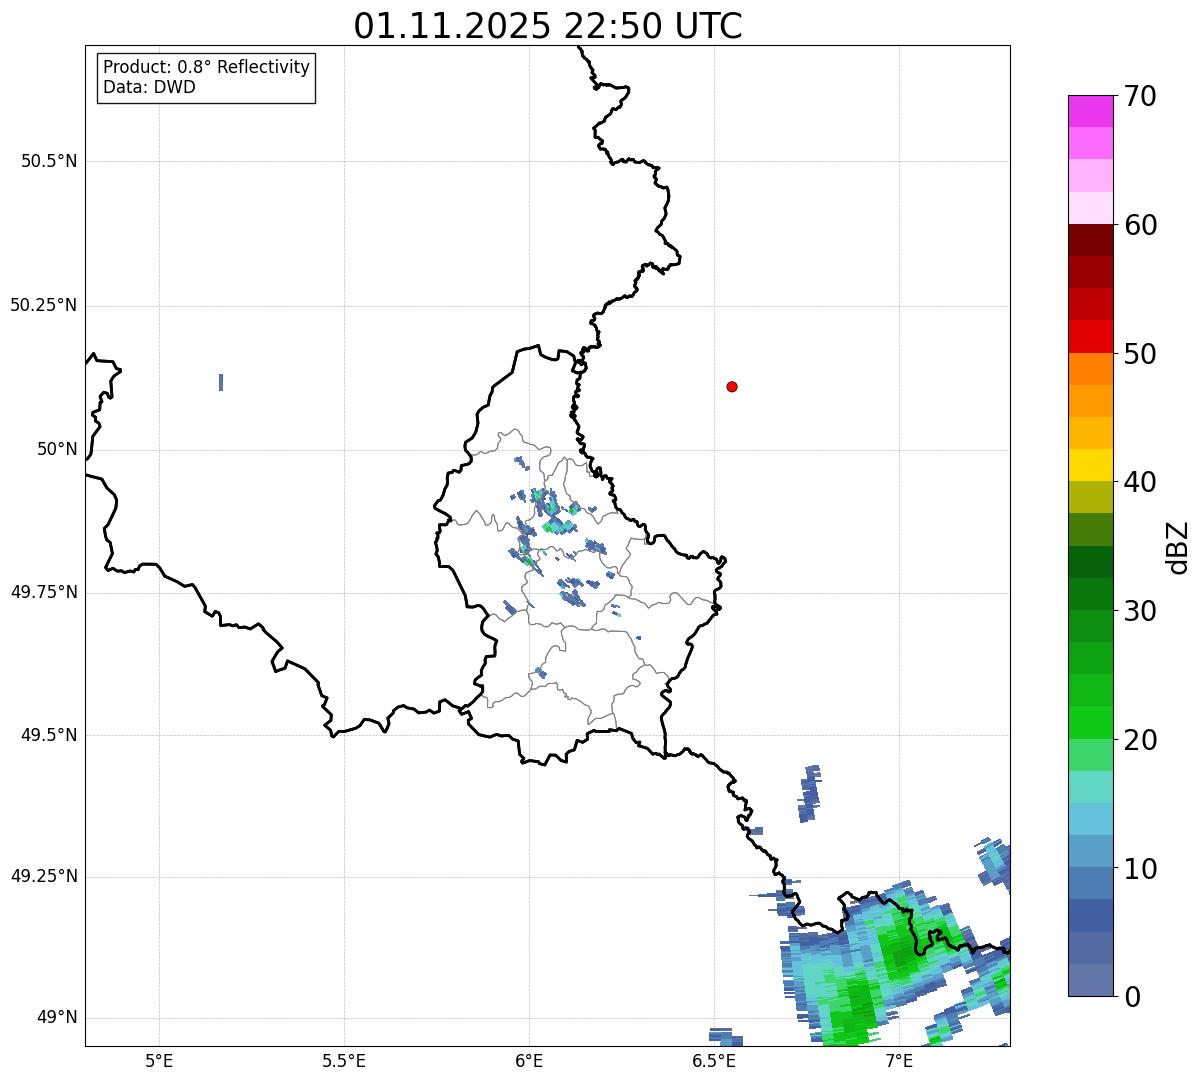Click the colorbar tick label 0
Screen dimensions: 1202x1081
pos(1132,997)
